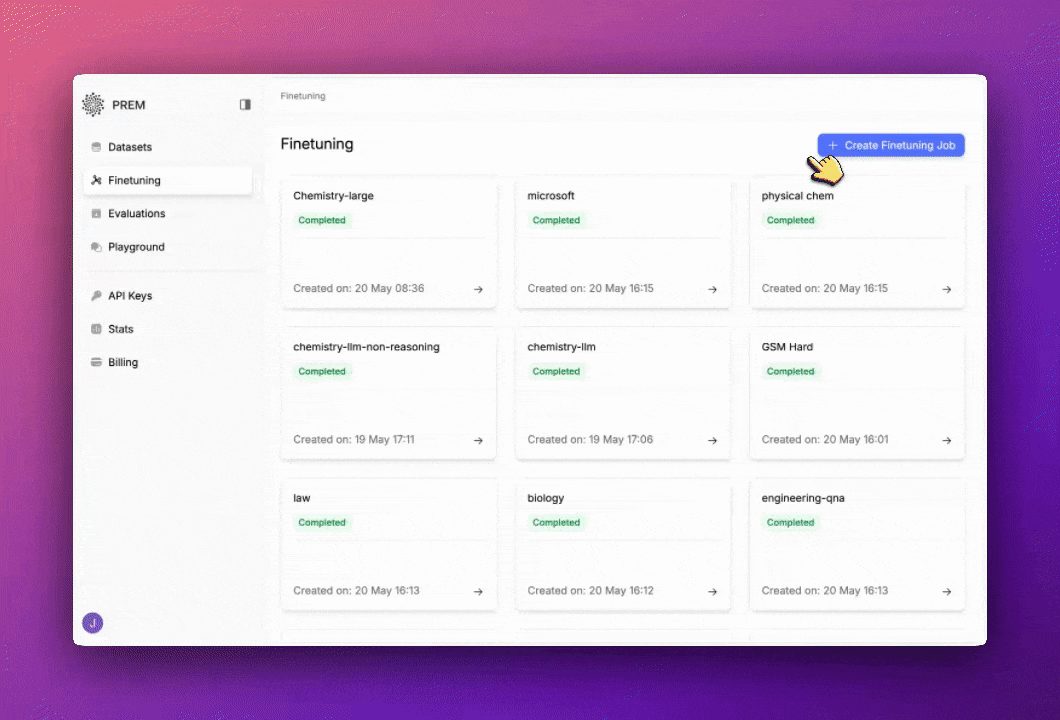This screenshot has width=1060, height=720.
Task: Switch to the Evaluations section
Action: click(x=136, y=213)
